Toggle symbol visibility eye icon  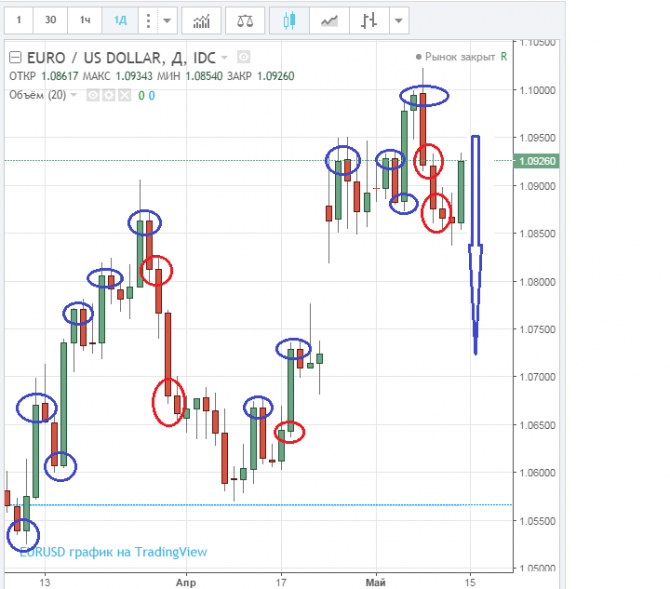[x=244, y=57]
